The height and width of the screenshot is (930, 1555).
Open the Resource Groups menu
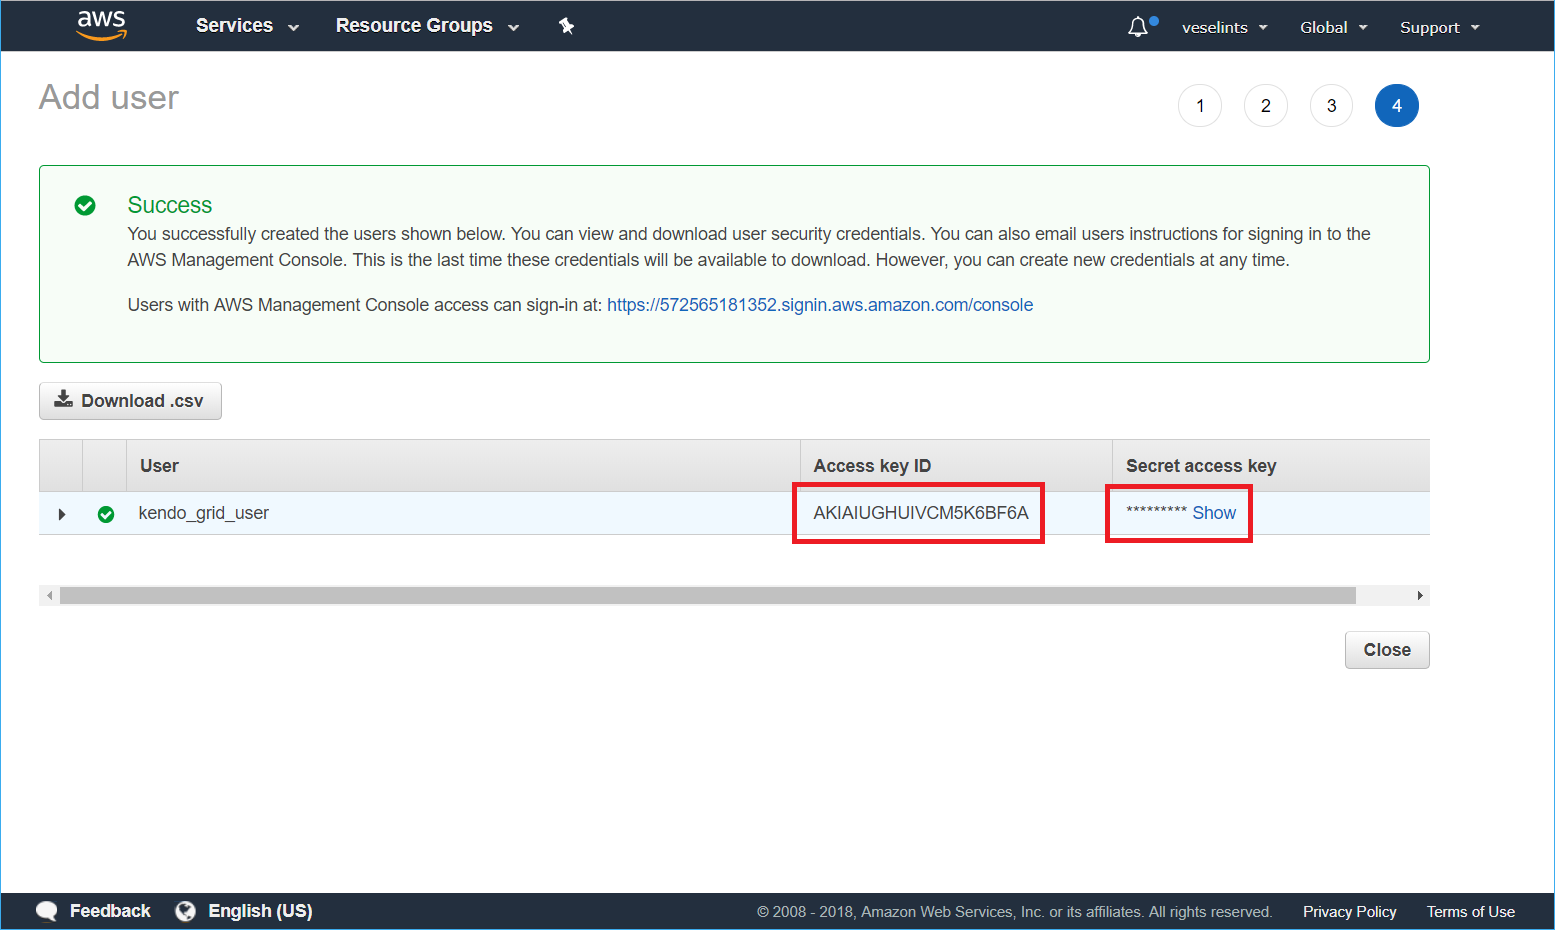point(424,25)
